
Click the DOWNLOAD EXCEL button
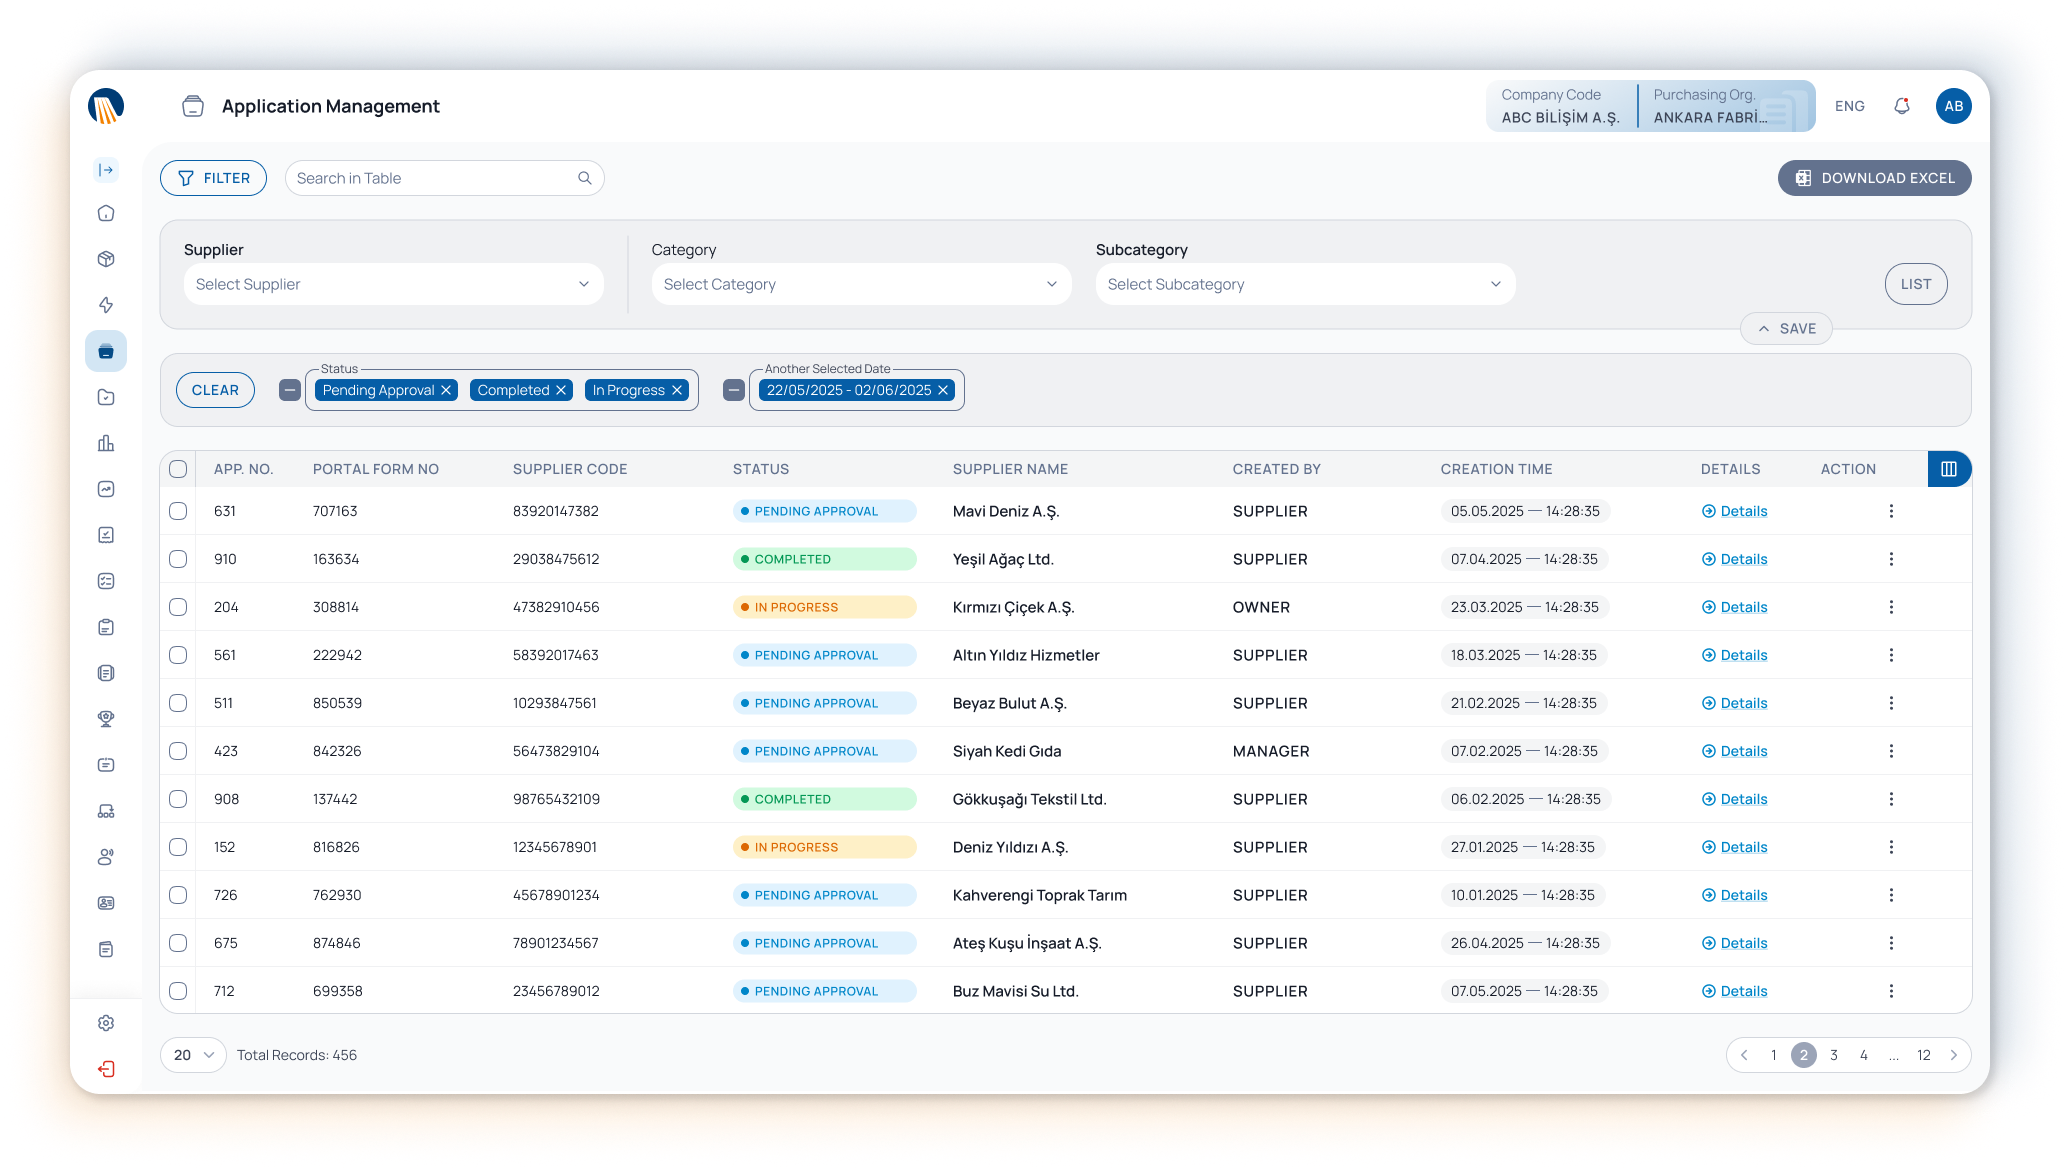1874,177
